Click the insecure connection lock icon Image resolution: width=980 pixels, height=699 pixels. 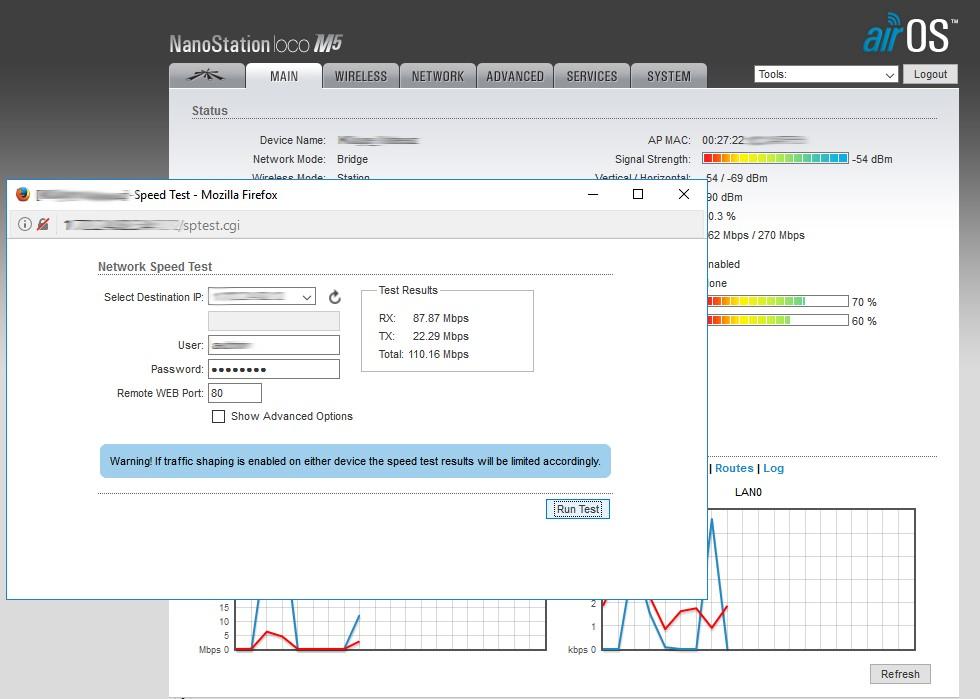pos(43,224)
